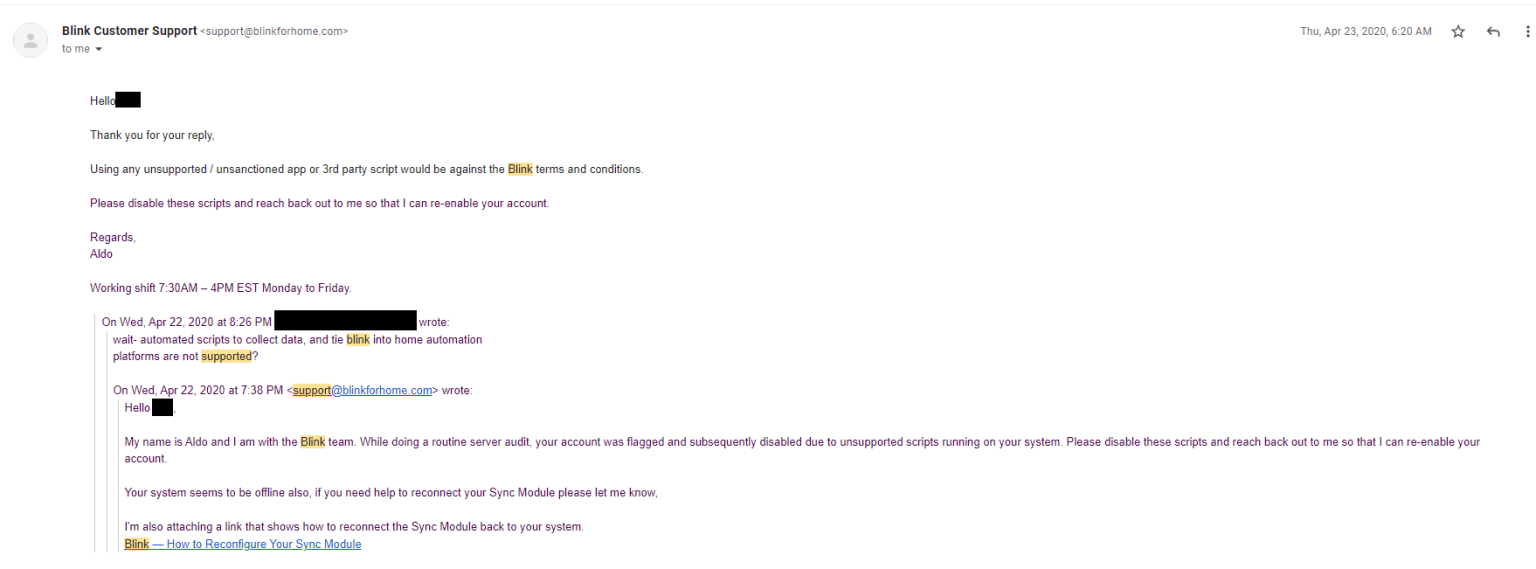Click the redacted sender in the 8:26 PM quote

click(345, 321)
